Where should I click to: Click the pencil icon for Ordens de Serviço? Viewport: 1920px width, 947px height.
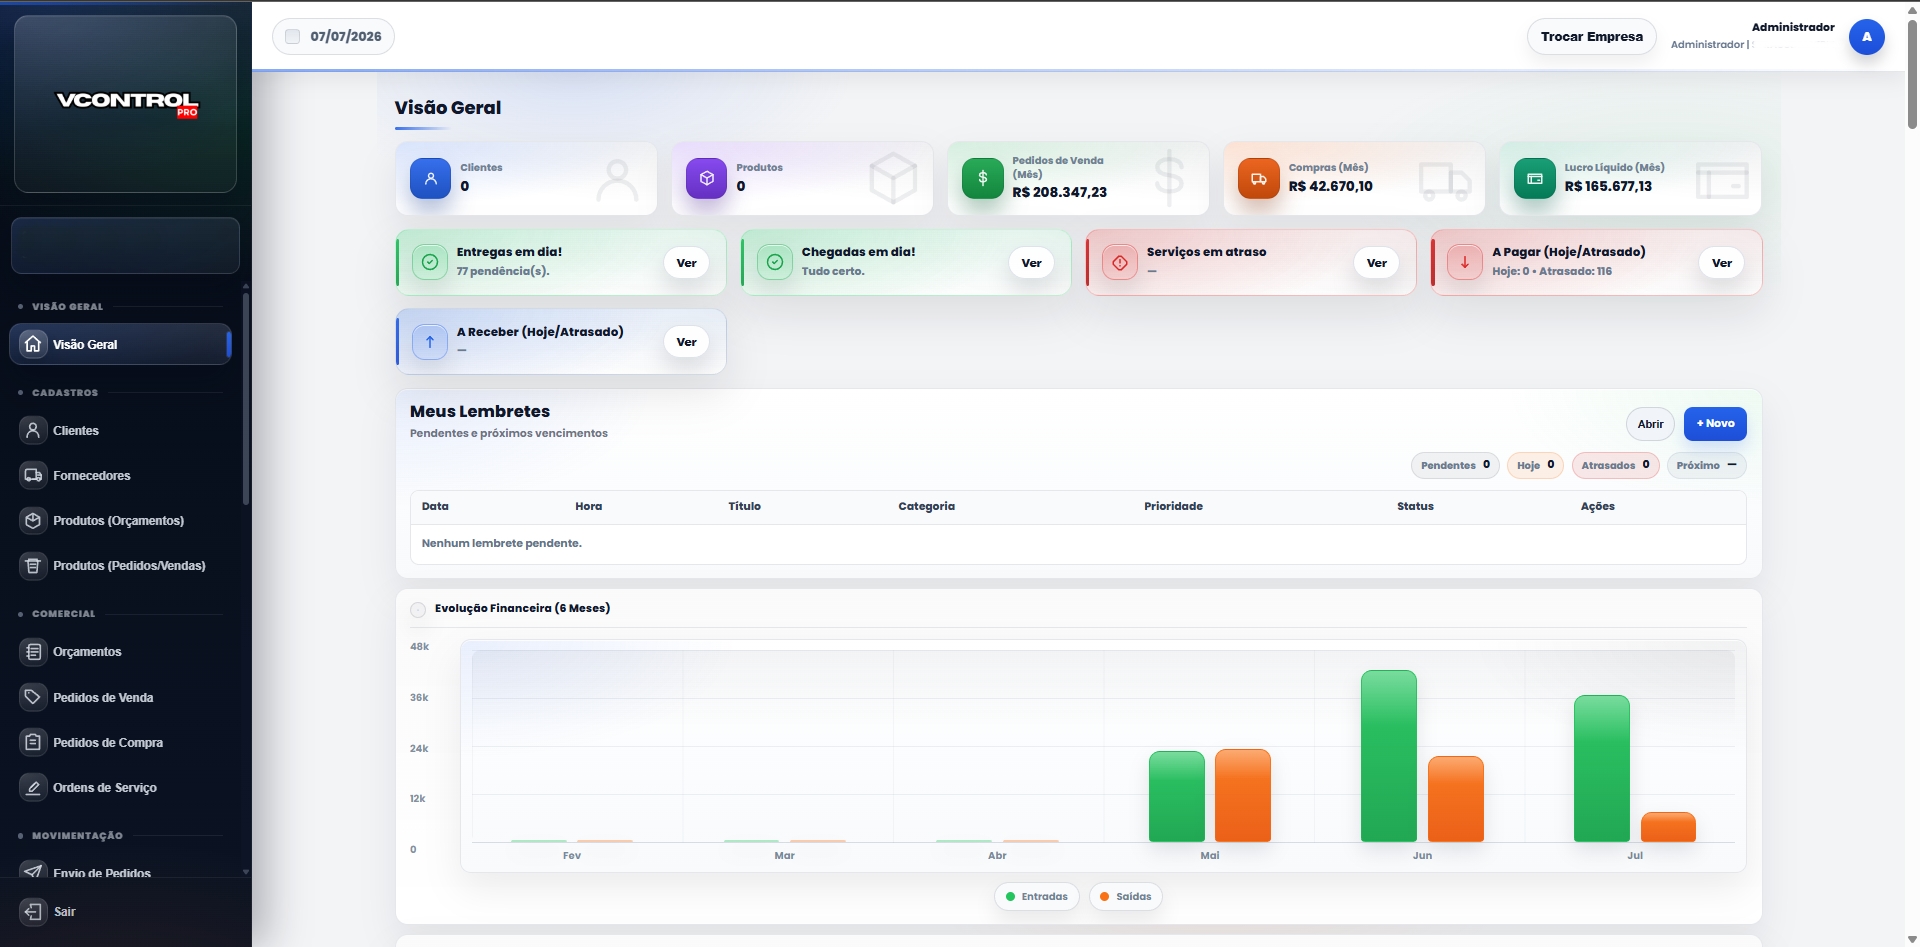[x=33, y=787]
